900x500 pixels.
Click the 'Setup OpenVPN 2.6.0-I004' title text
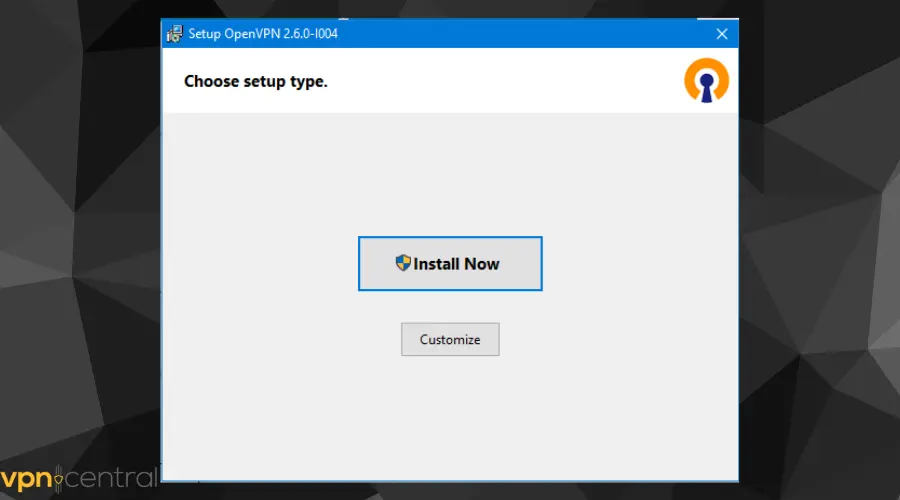[x=263, y=34]
